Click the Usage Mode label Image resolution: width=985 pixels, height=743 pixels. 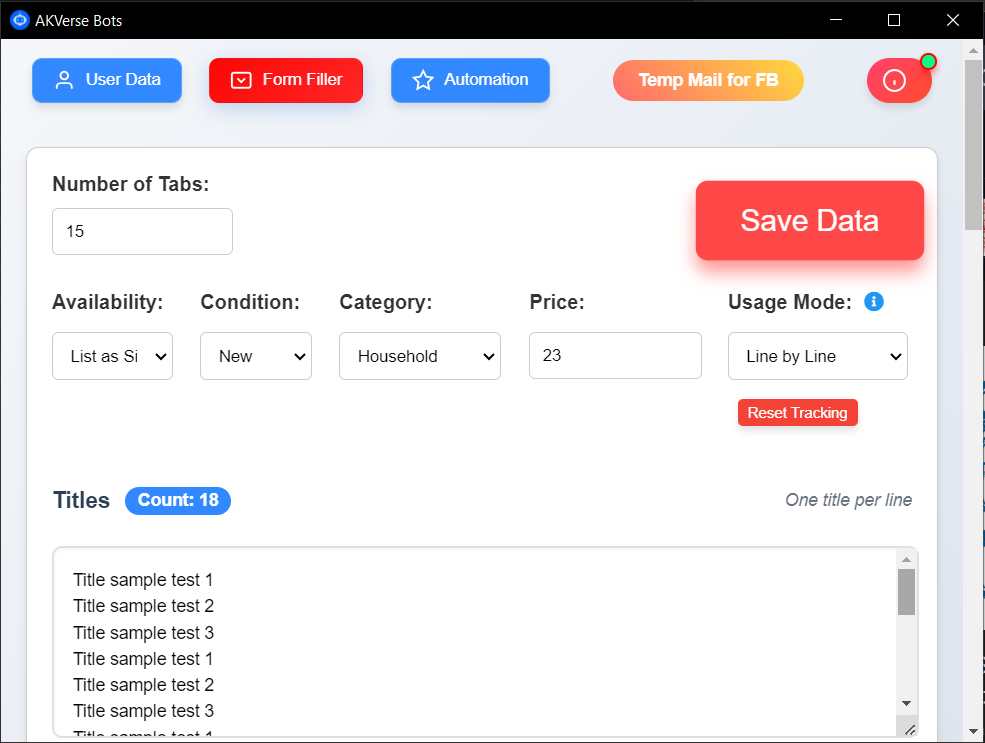tap(790, 302)
